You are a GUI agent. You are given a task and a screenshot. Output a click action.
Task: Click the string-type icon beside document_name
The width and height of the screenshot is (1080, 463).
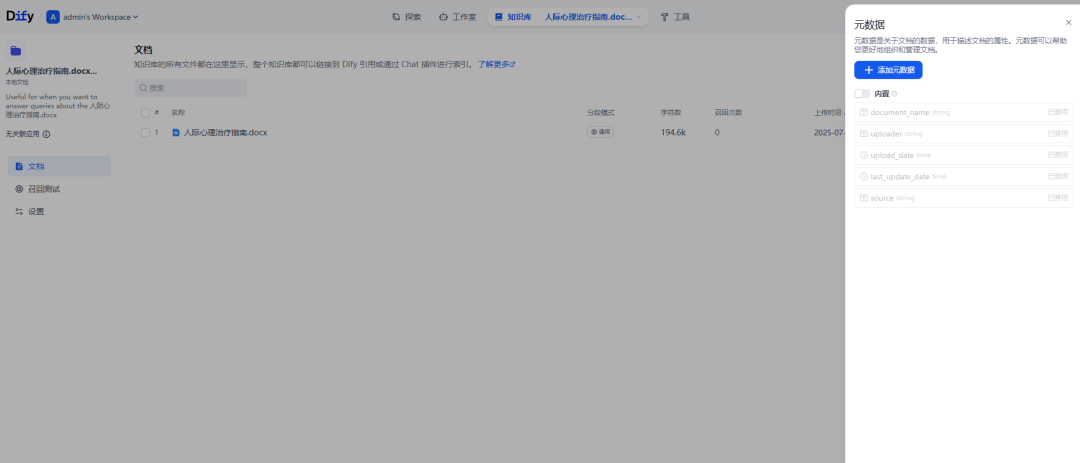click(x=864, y=112)
